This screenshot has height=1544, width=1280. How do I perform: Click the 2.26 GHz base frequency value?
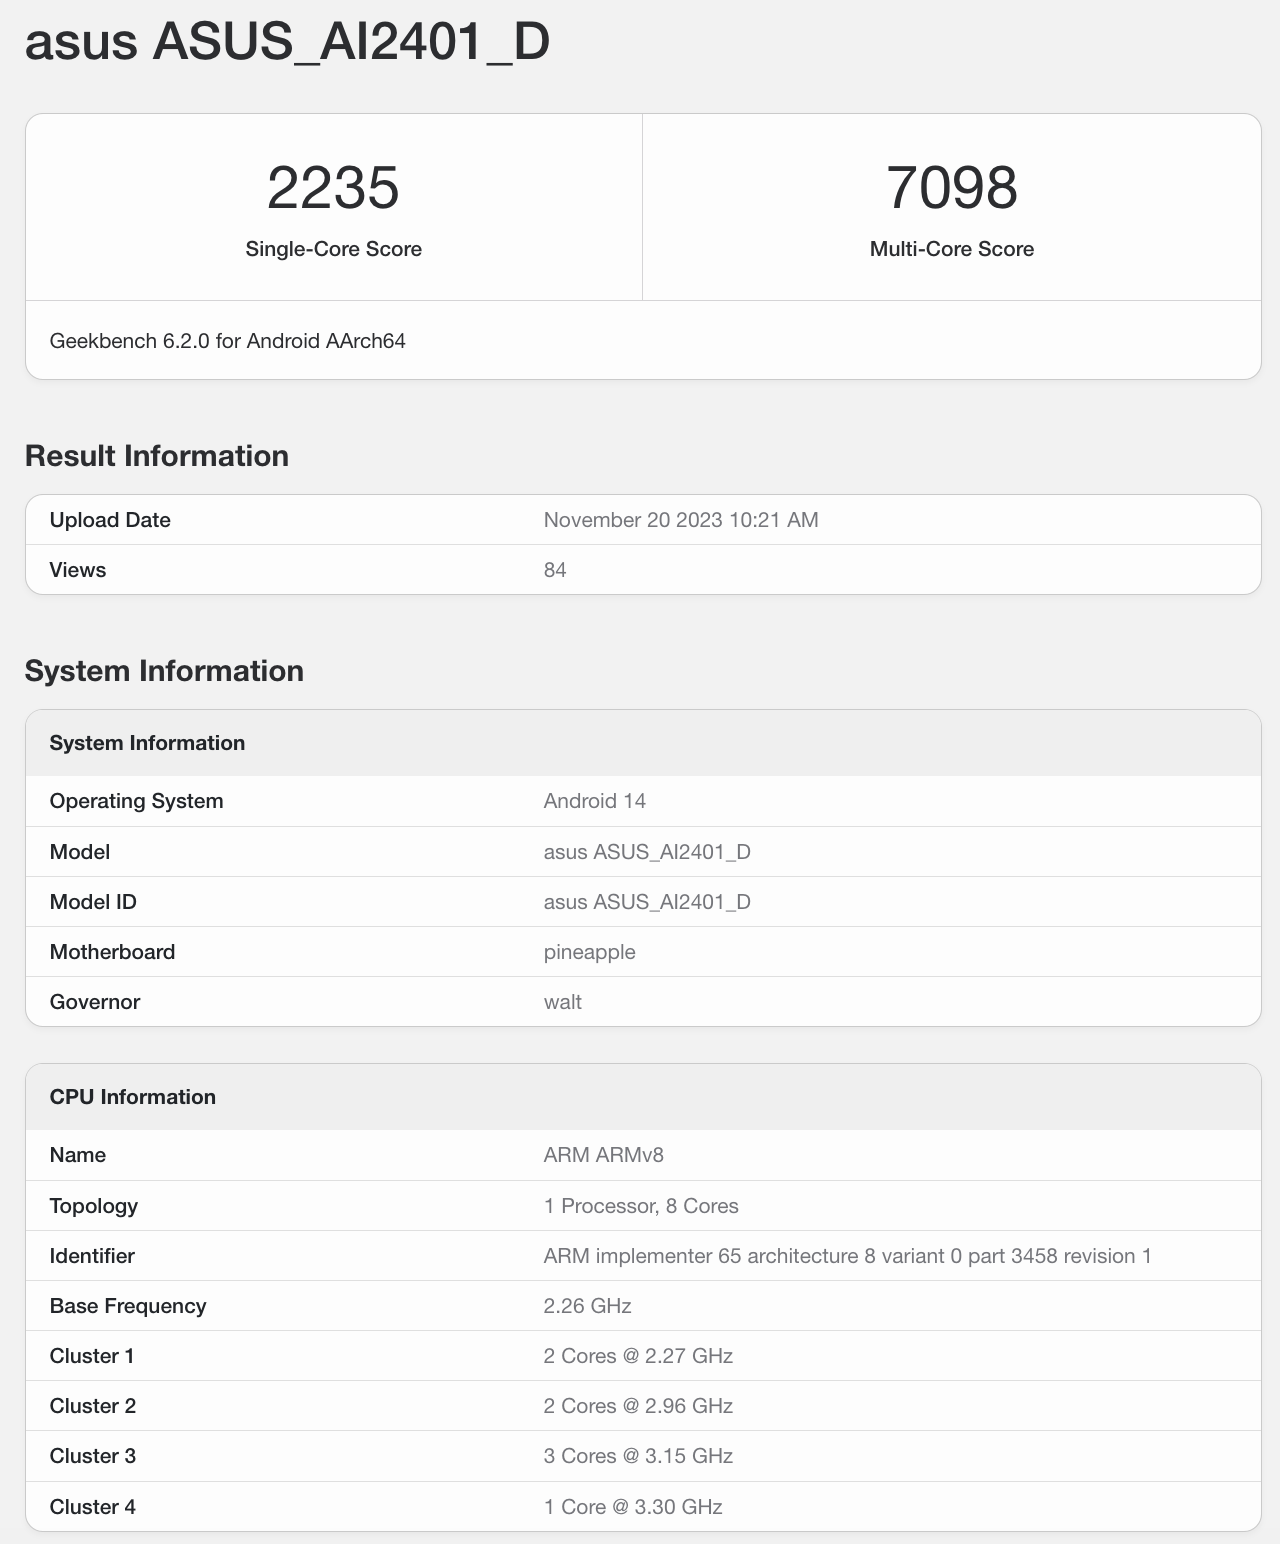click(587, 1306)
